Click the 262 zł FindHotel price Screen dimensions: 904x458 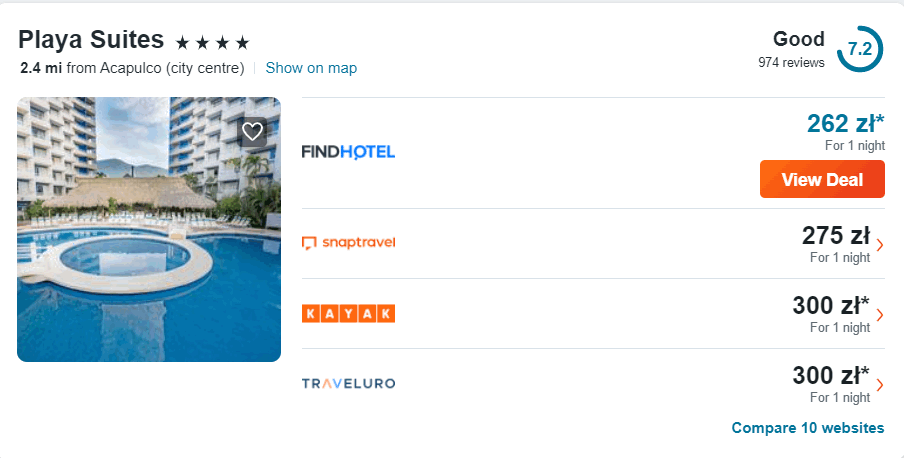coord(845,123)
